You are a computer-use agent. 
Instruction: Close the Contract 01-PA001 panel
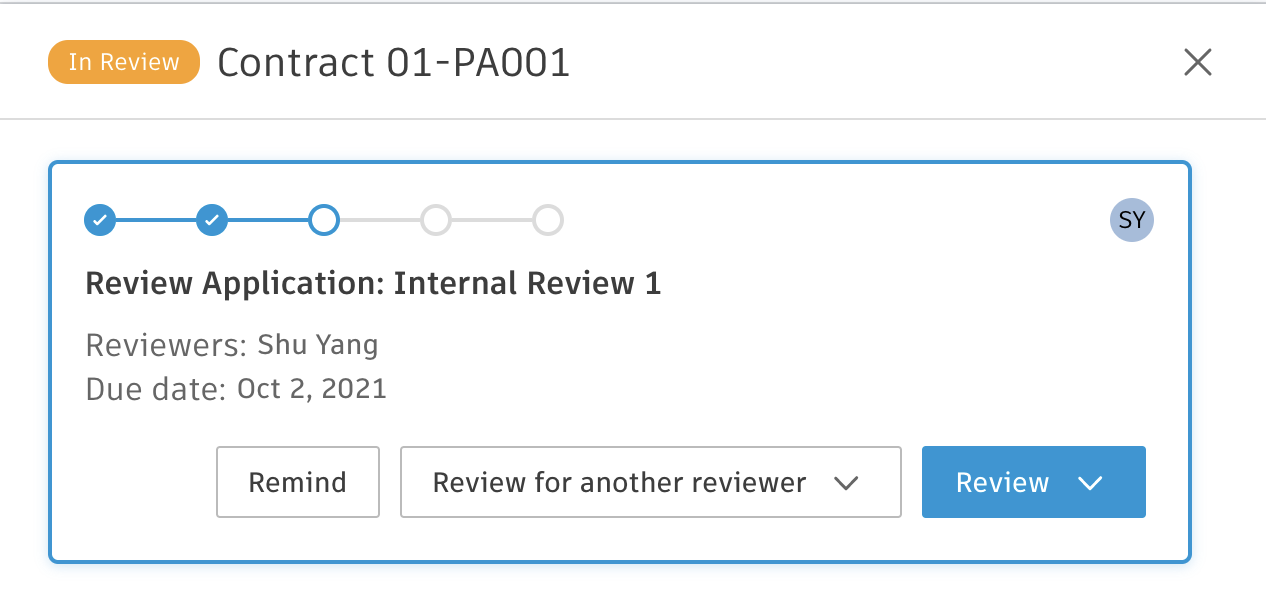(1197, 63)
